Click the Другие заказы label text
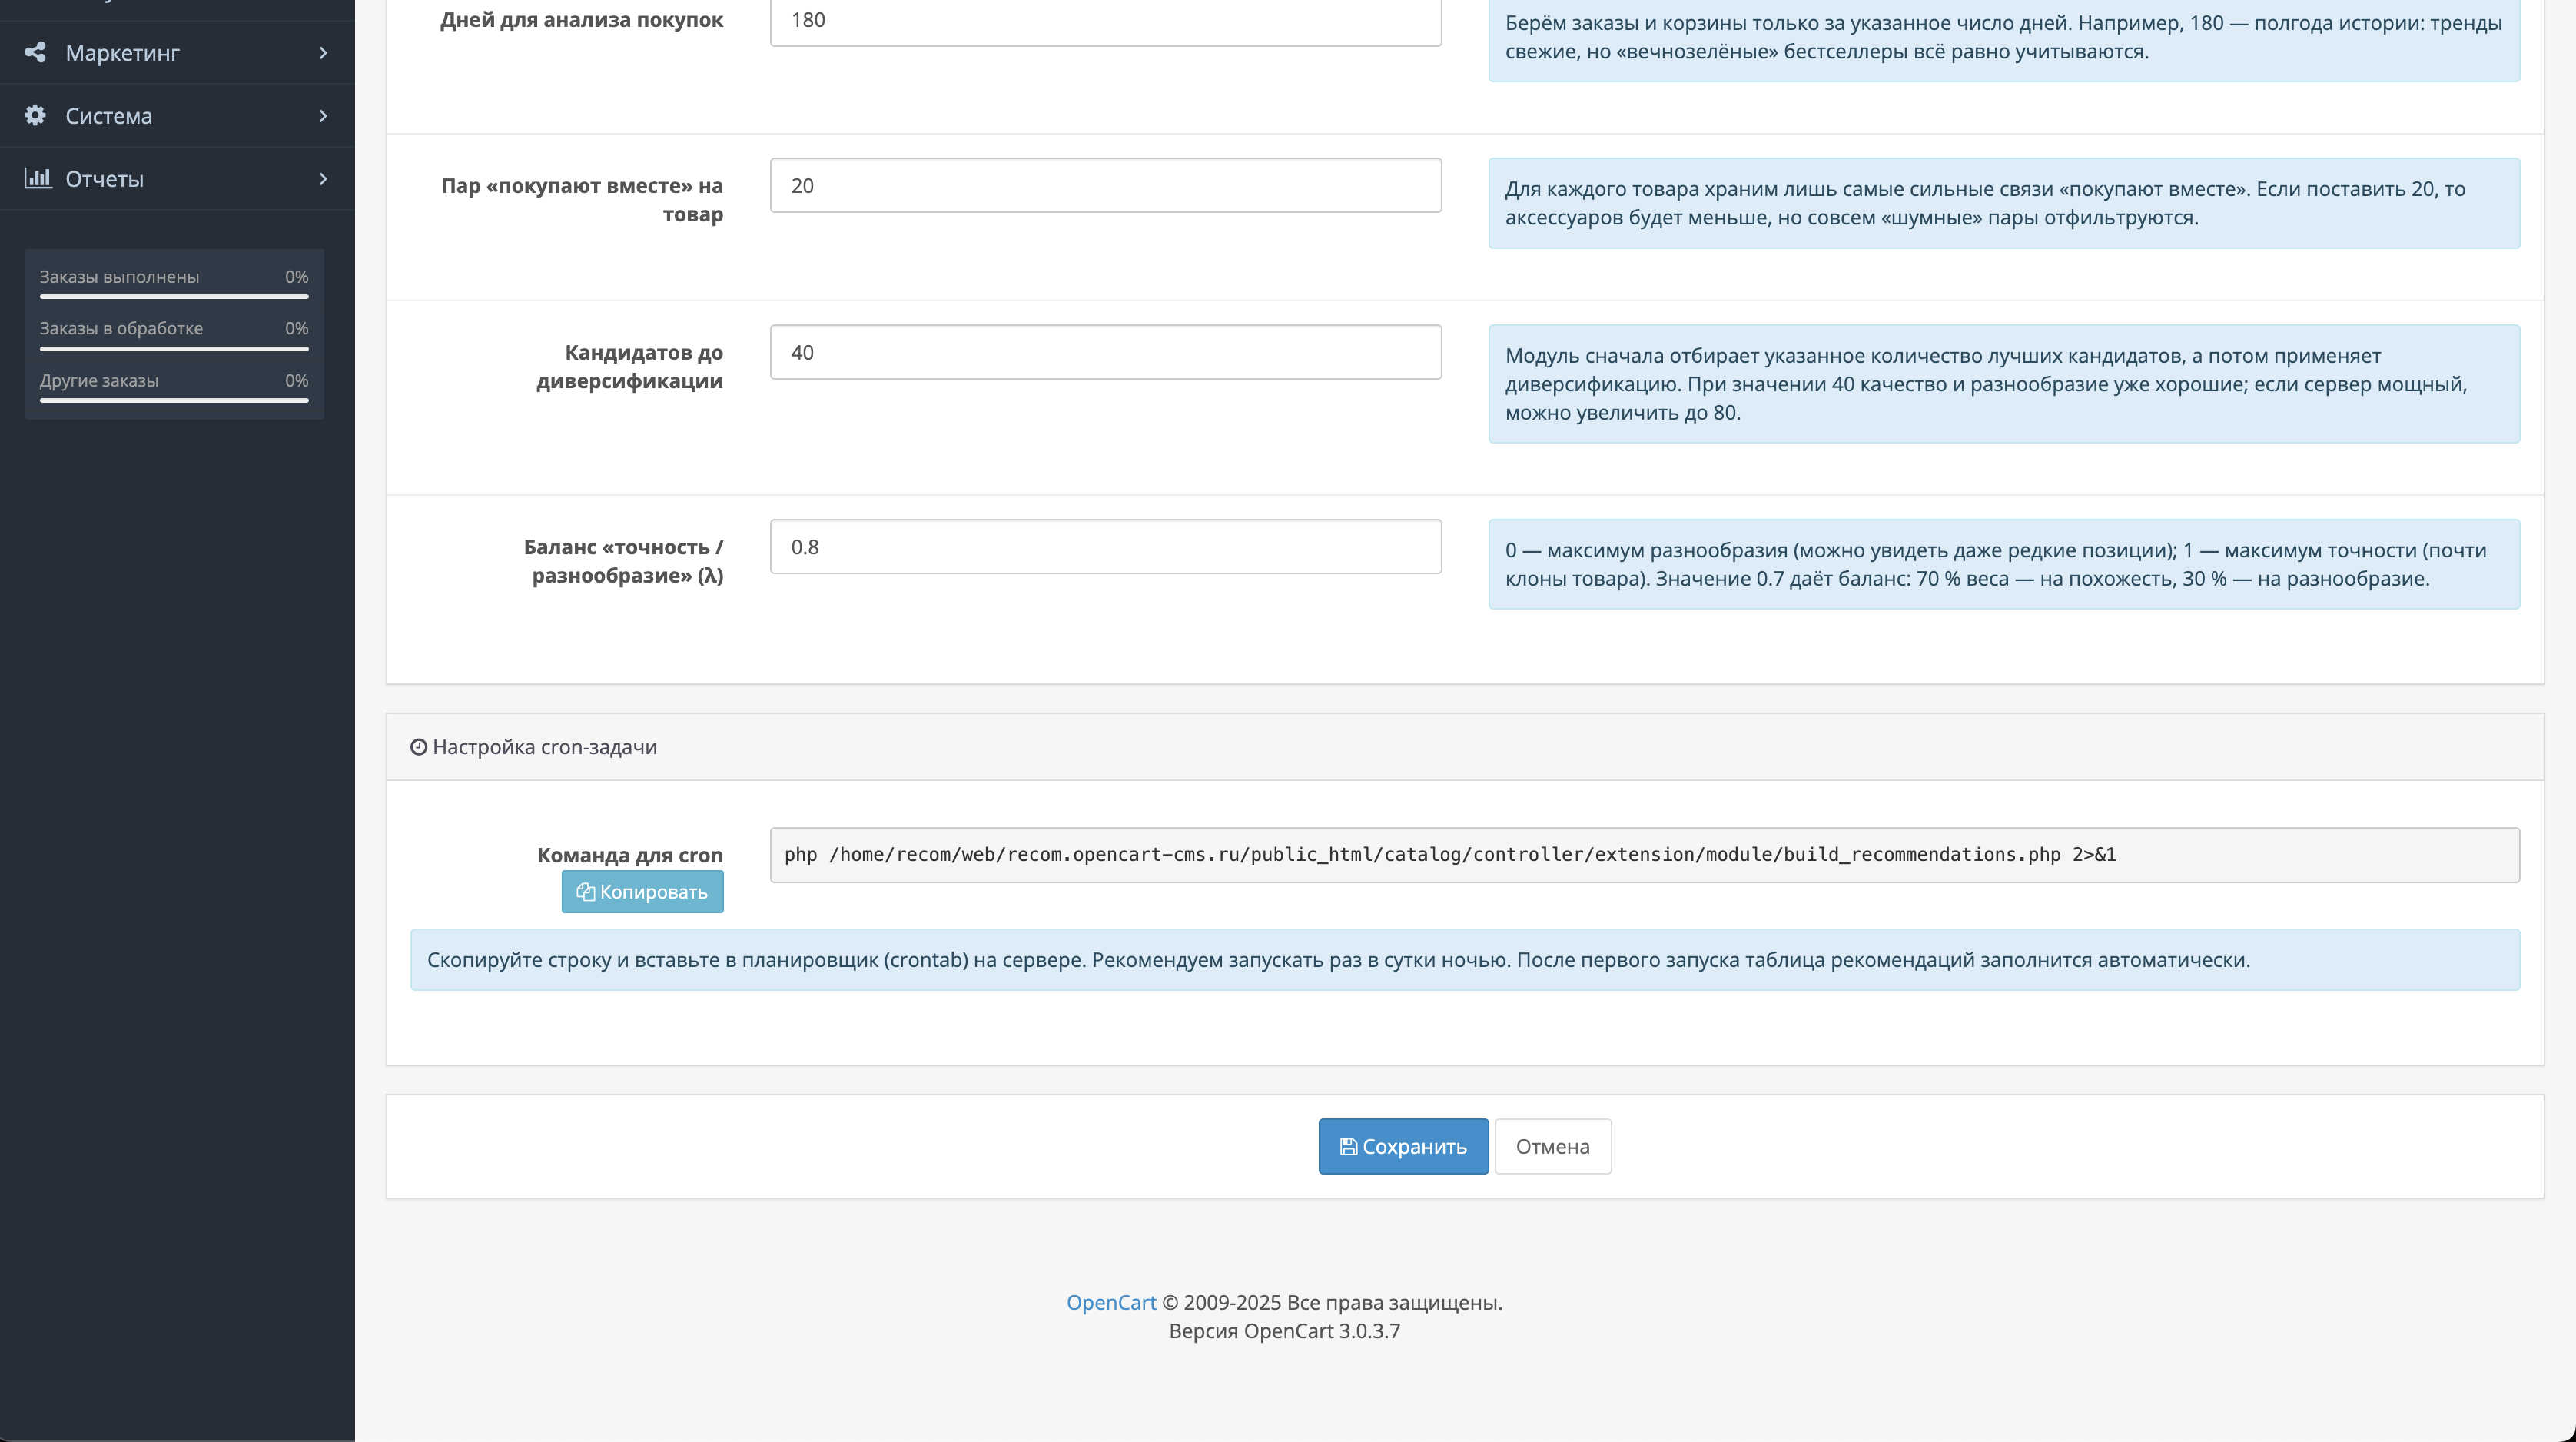The width and height of the screenshot is (2576, 1442). [x=99, y=381]
